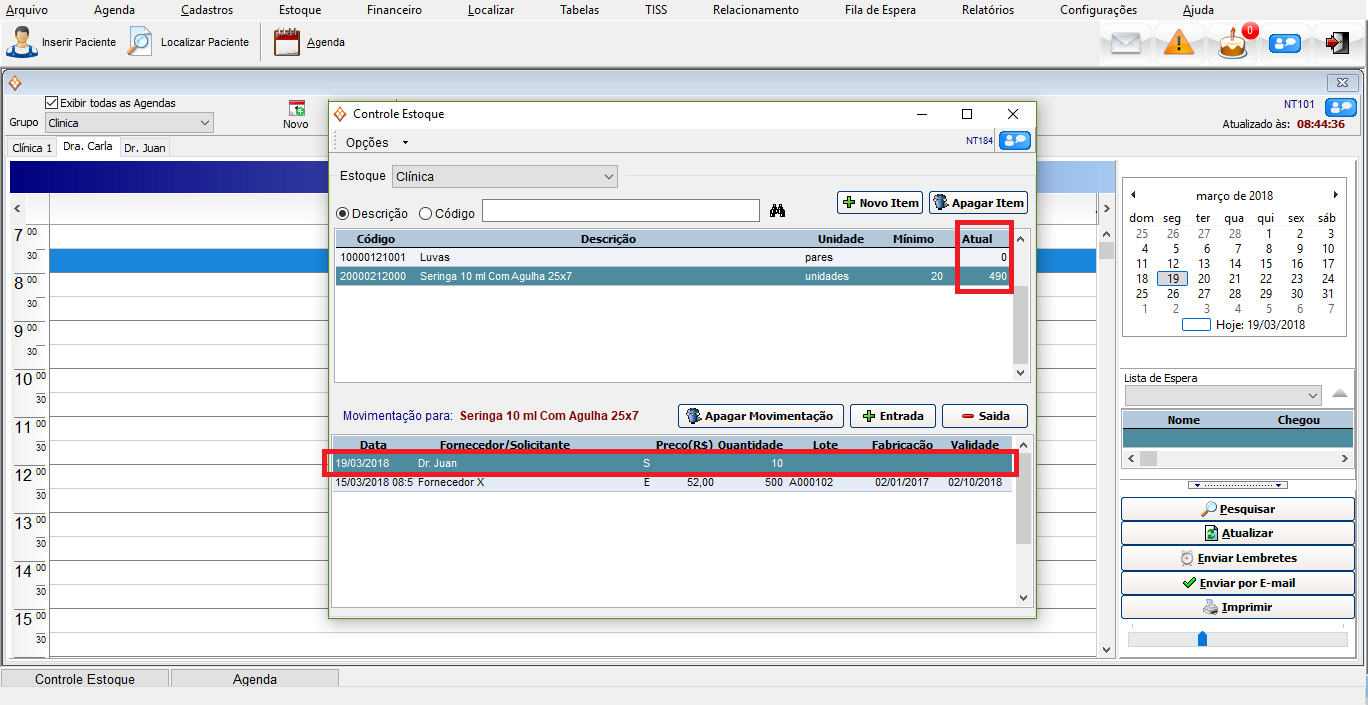Click the birthday cake notification icon
Viewport: 1368px width, 705px height.
click(1233, 44)
